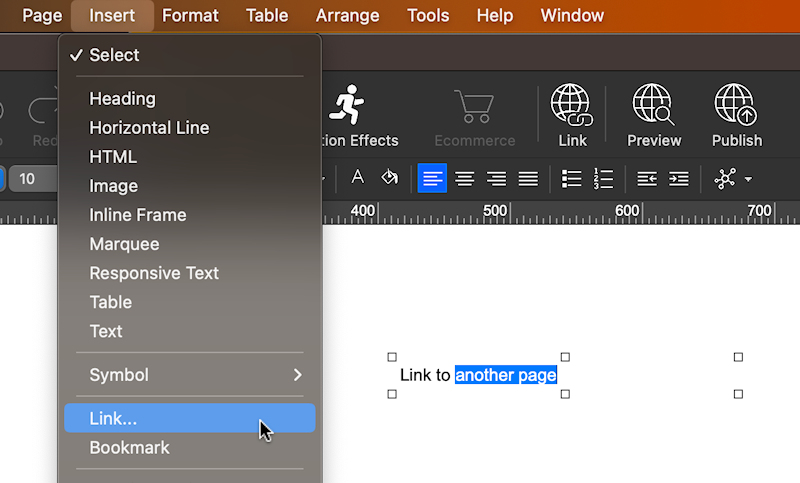Viewport: 800px width, 483px height.
Task: Insert a numbered list
Action: (x=603, y=178)
